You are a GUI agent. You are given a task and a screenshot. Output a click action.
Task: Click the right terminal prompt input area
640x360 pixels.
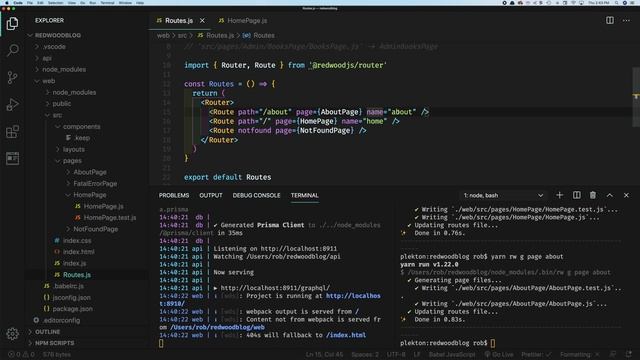493,343
